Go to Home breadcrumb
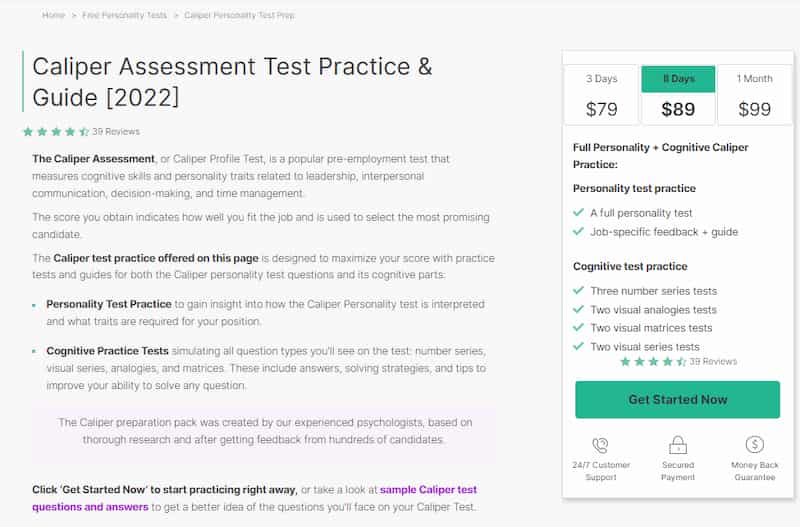 (53, 15)
